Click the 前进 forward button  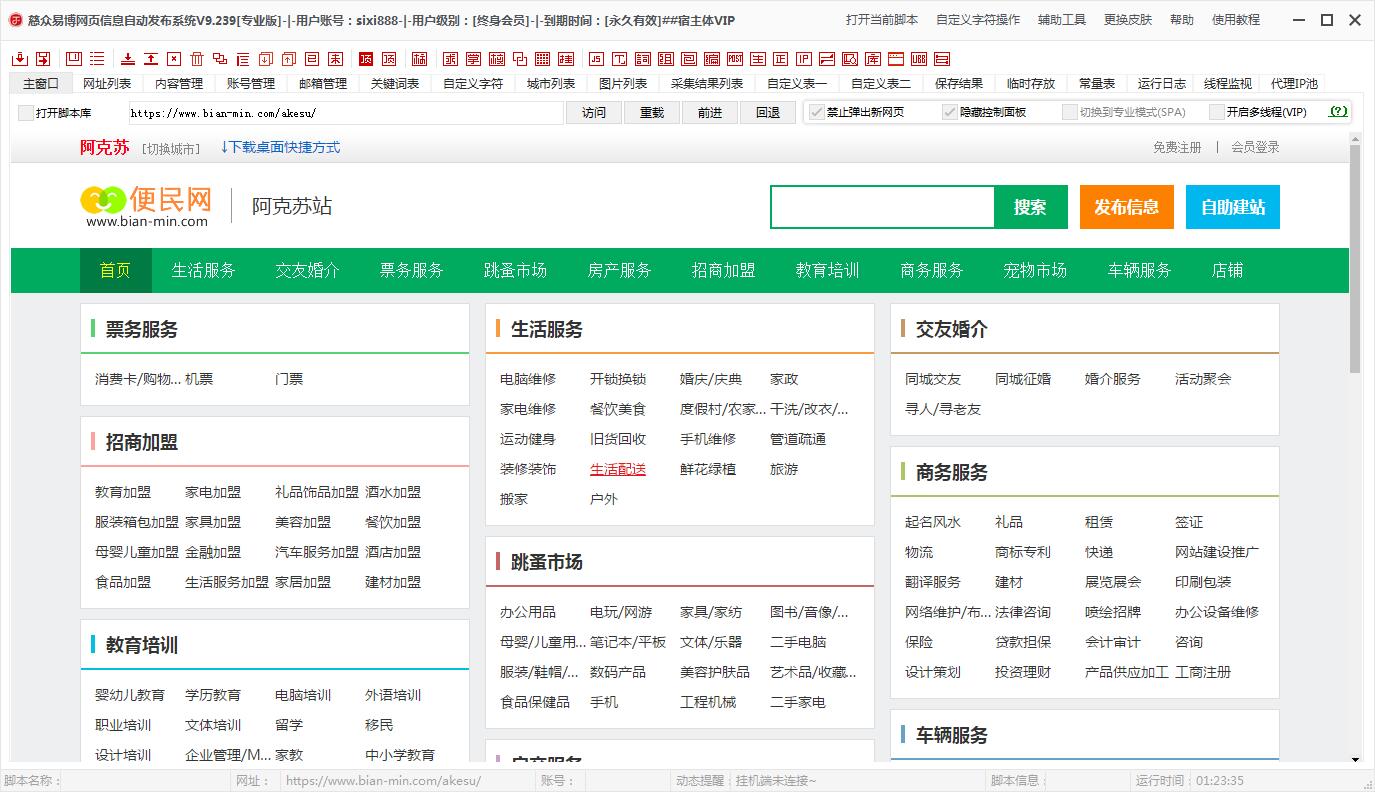(710, 113)
